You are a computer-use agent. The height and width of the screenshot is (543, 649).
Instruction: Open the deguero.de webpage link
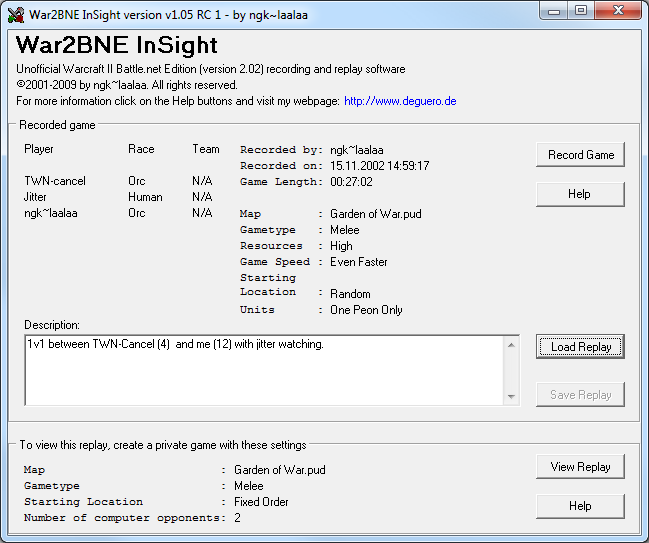tap(400, 101)
